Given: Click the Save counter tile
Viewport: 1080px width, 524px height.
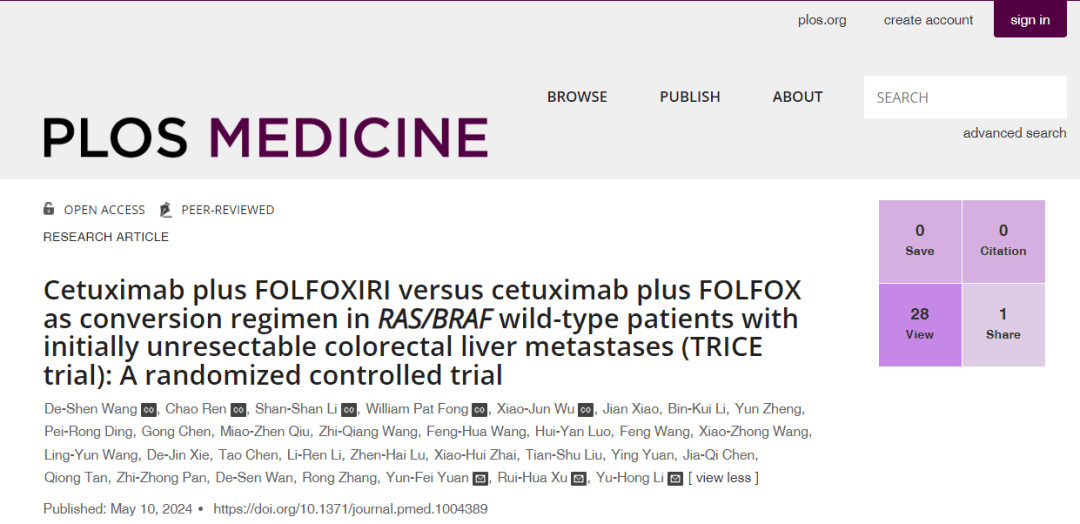Looking at the screenshot, I should tap(920, 241).
